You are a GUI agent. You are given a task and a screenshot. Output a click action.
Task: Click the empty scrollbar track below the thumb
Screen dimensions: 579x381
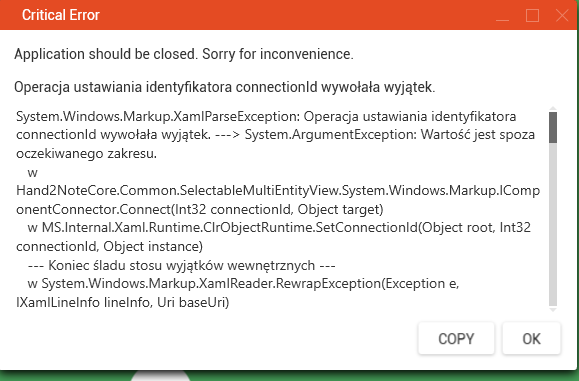pyautogui.click(x=553, y=224)
